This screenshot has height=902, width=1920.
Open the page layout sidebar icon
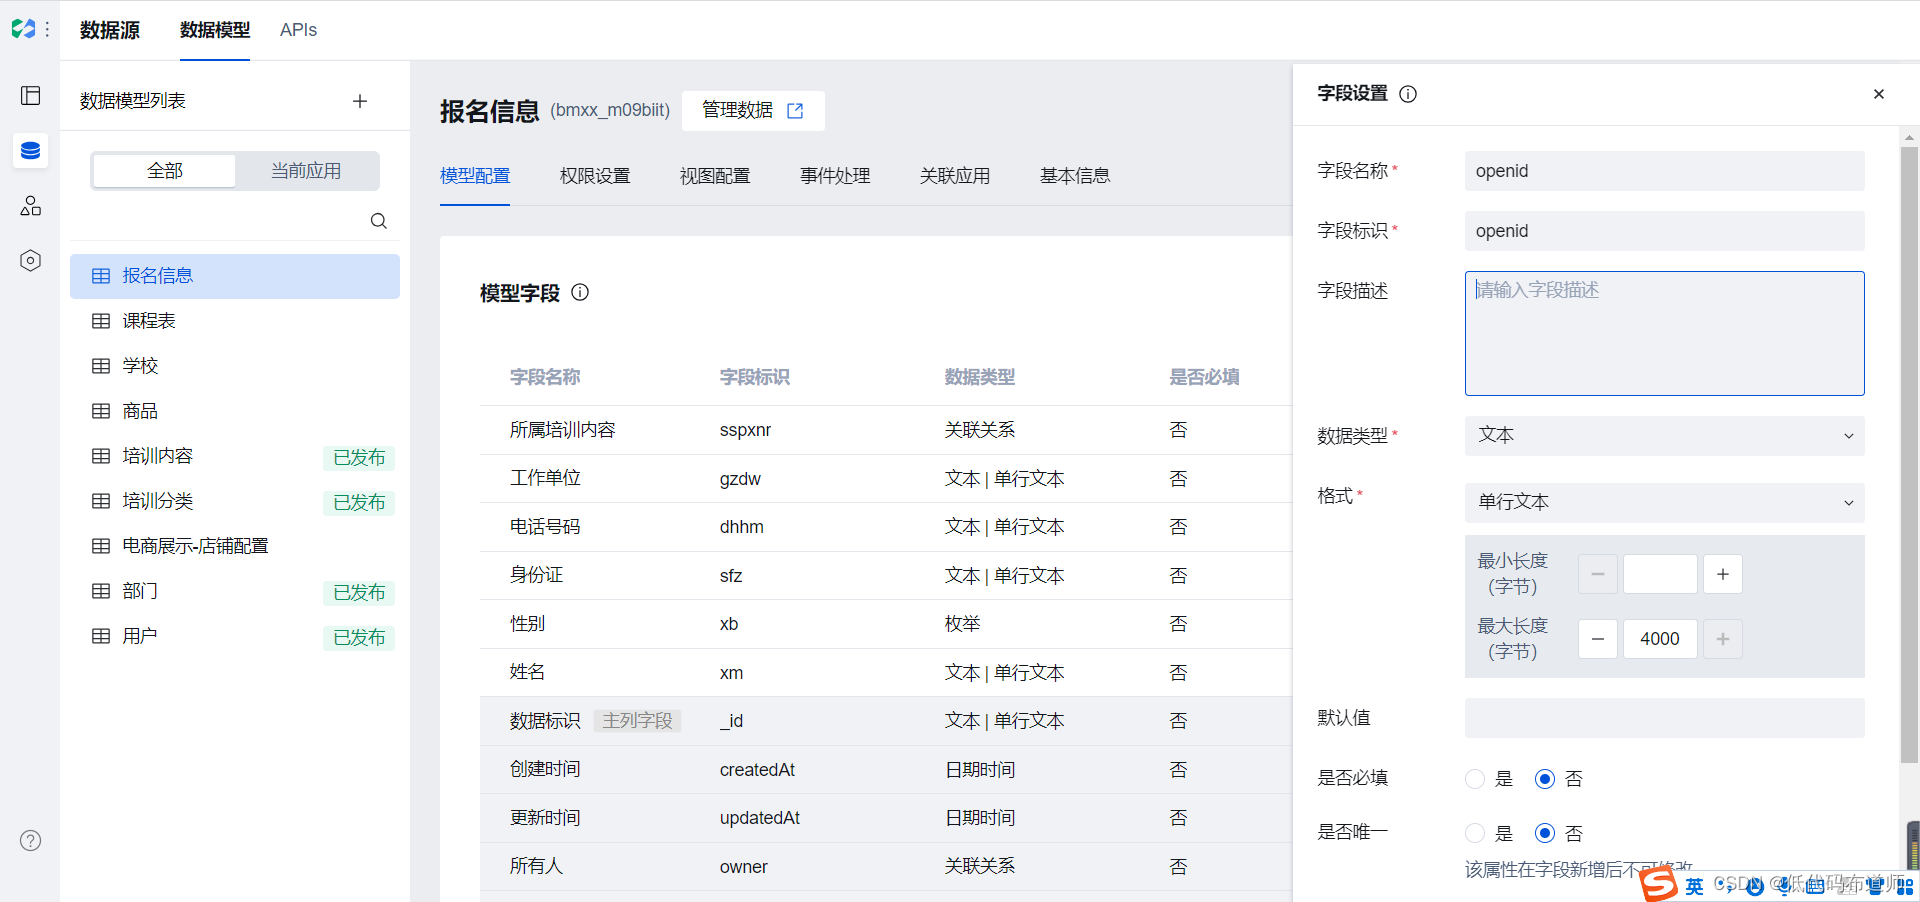click(30, 95)
